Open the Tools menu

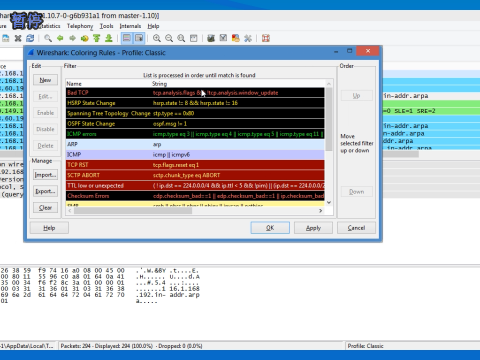point(106,26)
